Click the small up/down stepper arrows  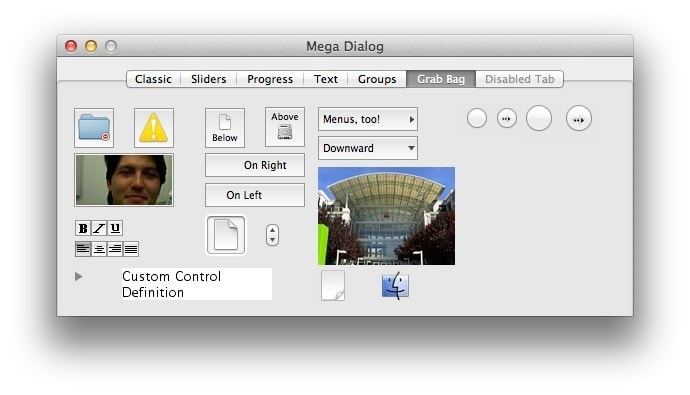coord(272,235)
